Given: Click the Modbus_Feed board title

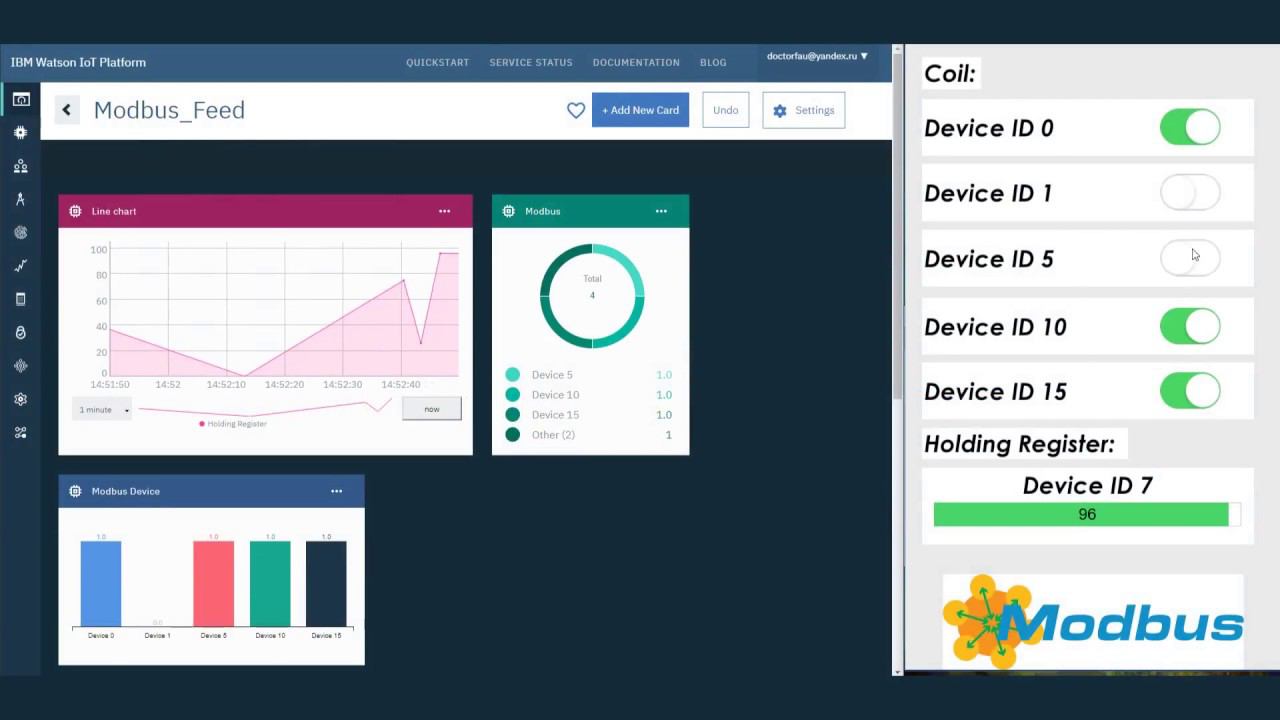Looking at the screenshot, I should pyautogui.click(x=169, y=110).
